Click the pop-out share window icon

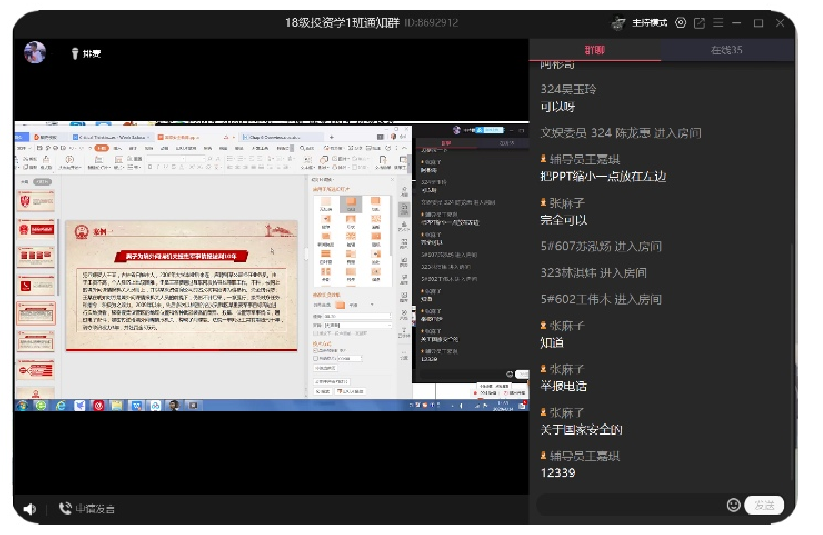[699, 23]
